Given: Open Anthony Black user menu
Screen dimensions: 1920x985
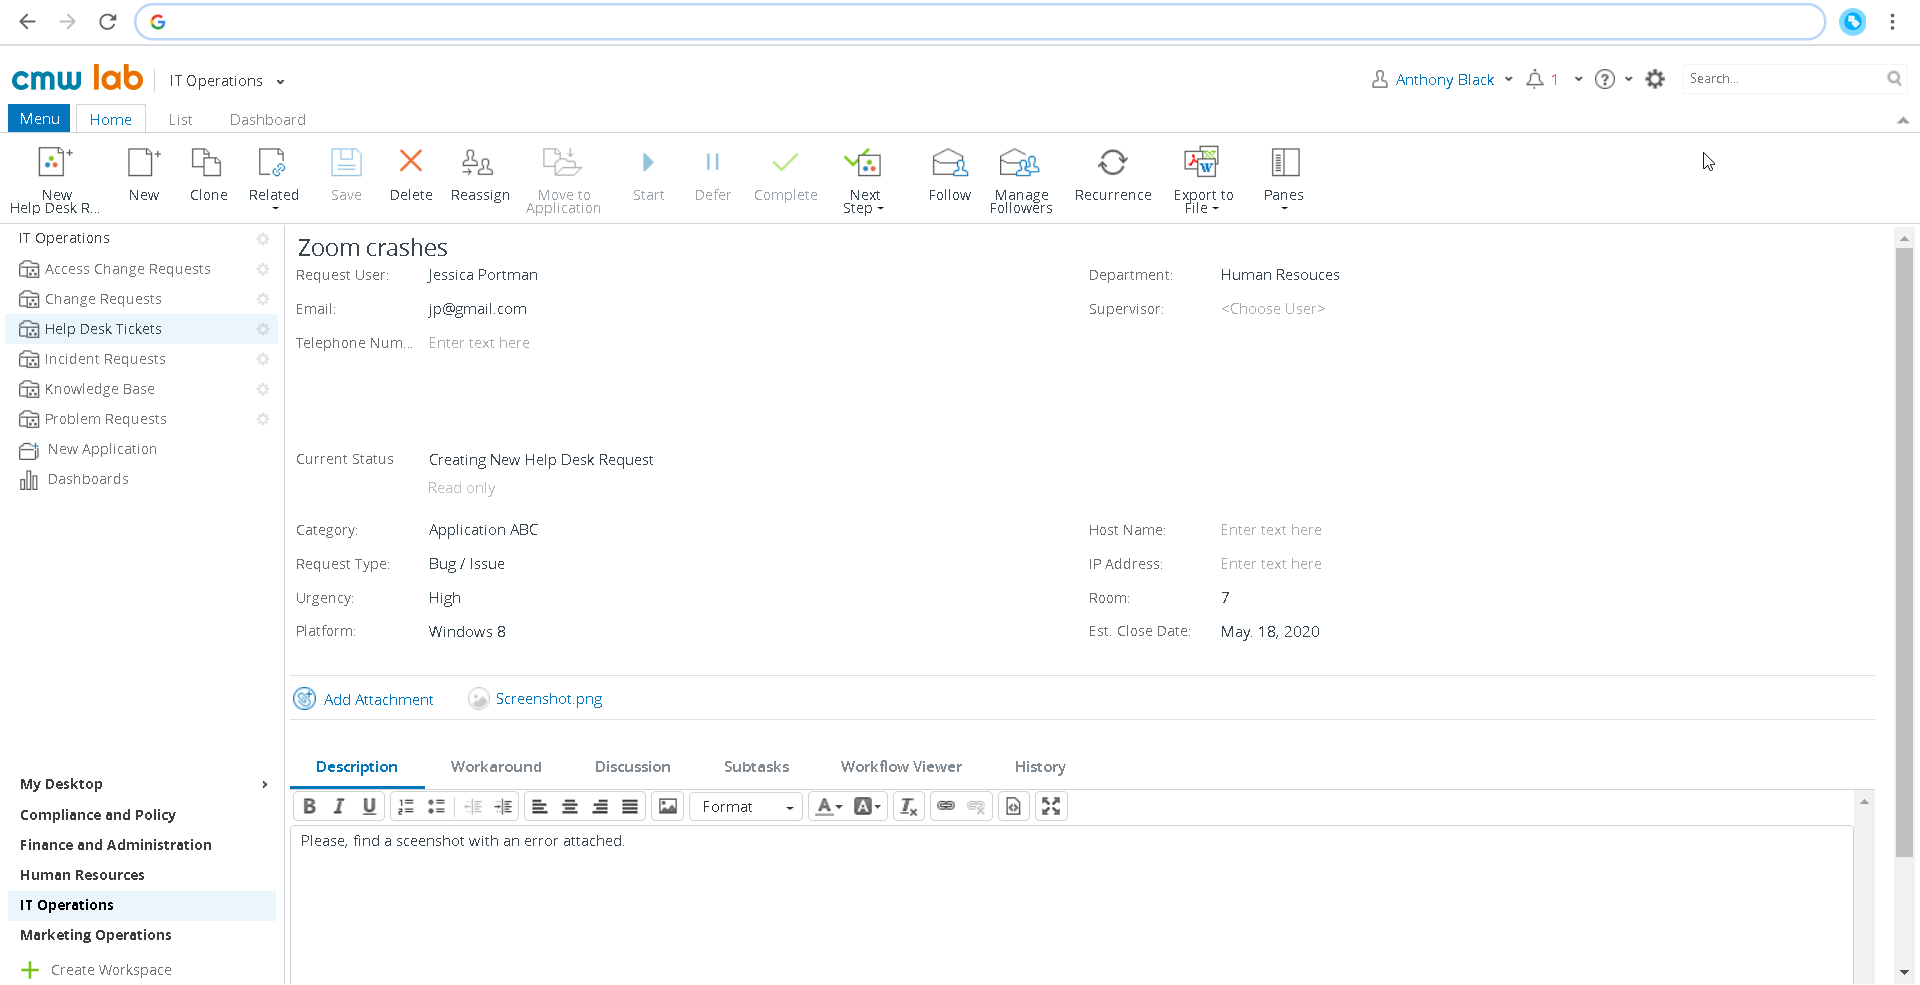Looking at the screenshot, I should 1442,79.
